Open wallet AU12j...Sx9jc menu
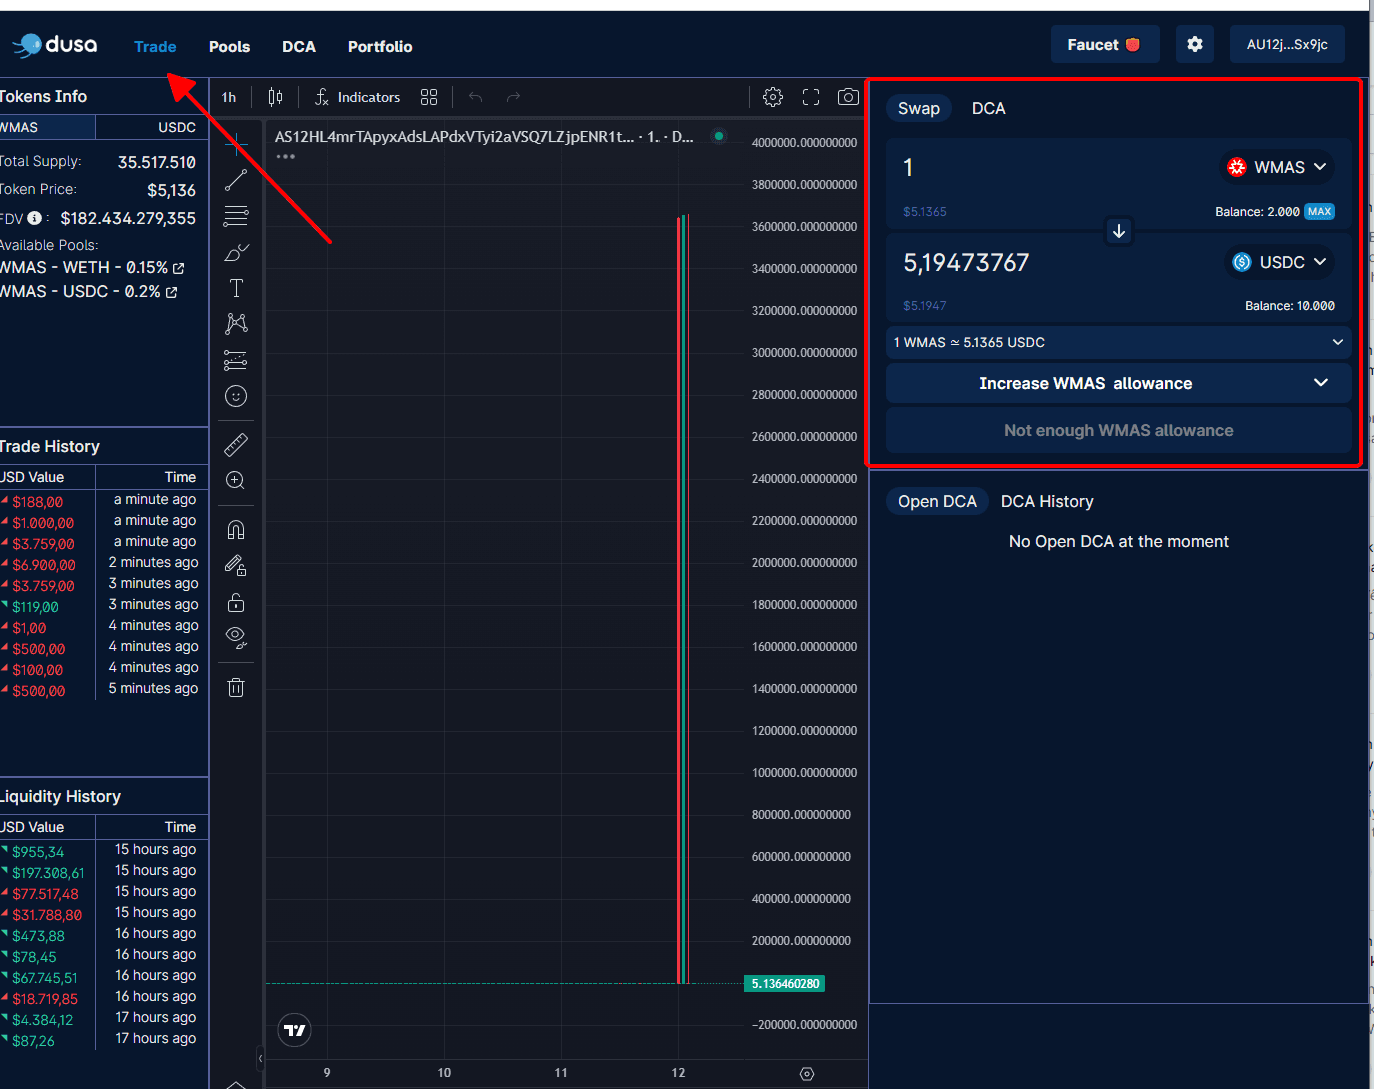Screen dimensions: 1374x1089 (1287, 45)
